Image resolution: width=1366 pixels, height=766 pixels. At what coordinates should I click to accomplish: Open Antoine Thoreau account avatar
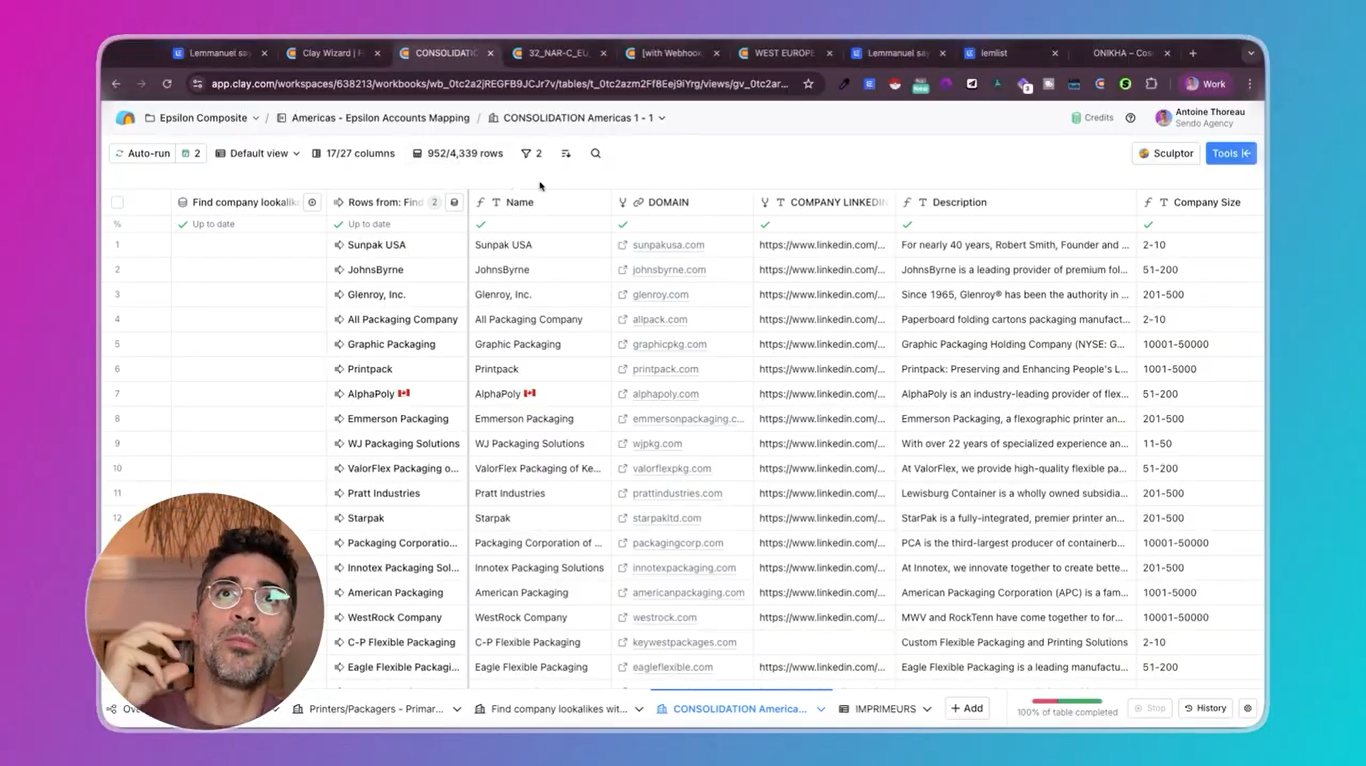click(1163, 118)
